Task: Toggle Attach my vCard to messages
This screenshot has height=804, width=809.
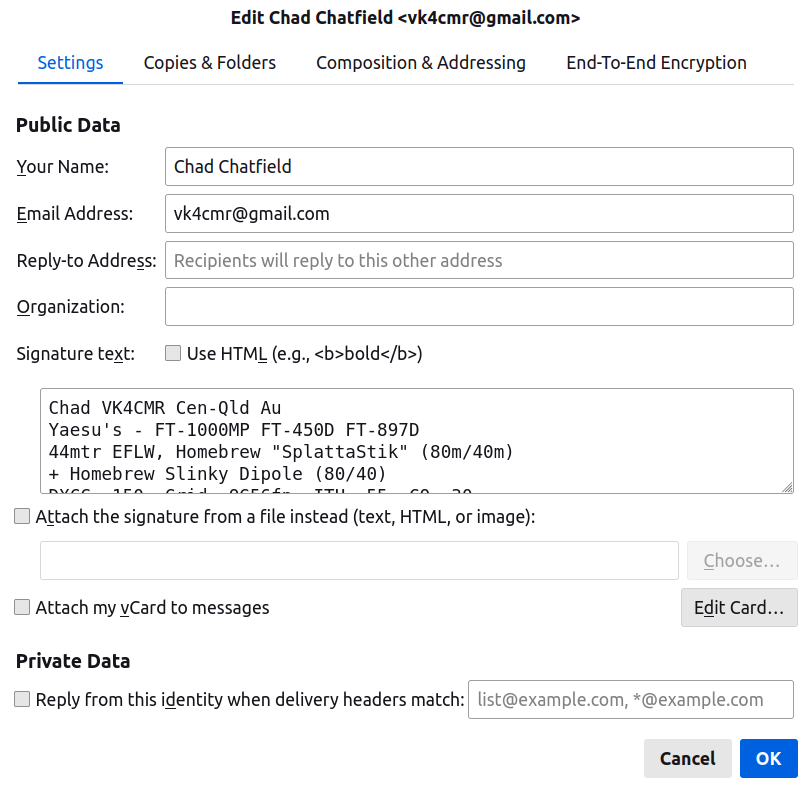Action: 22,607
